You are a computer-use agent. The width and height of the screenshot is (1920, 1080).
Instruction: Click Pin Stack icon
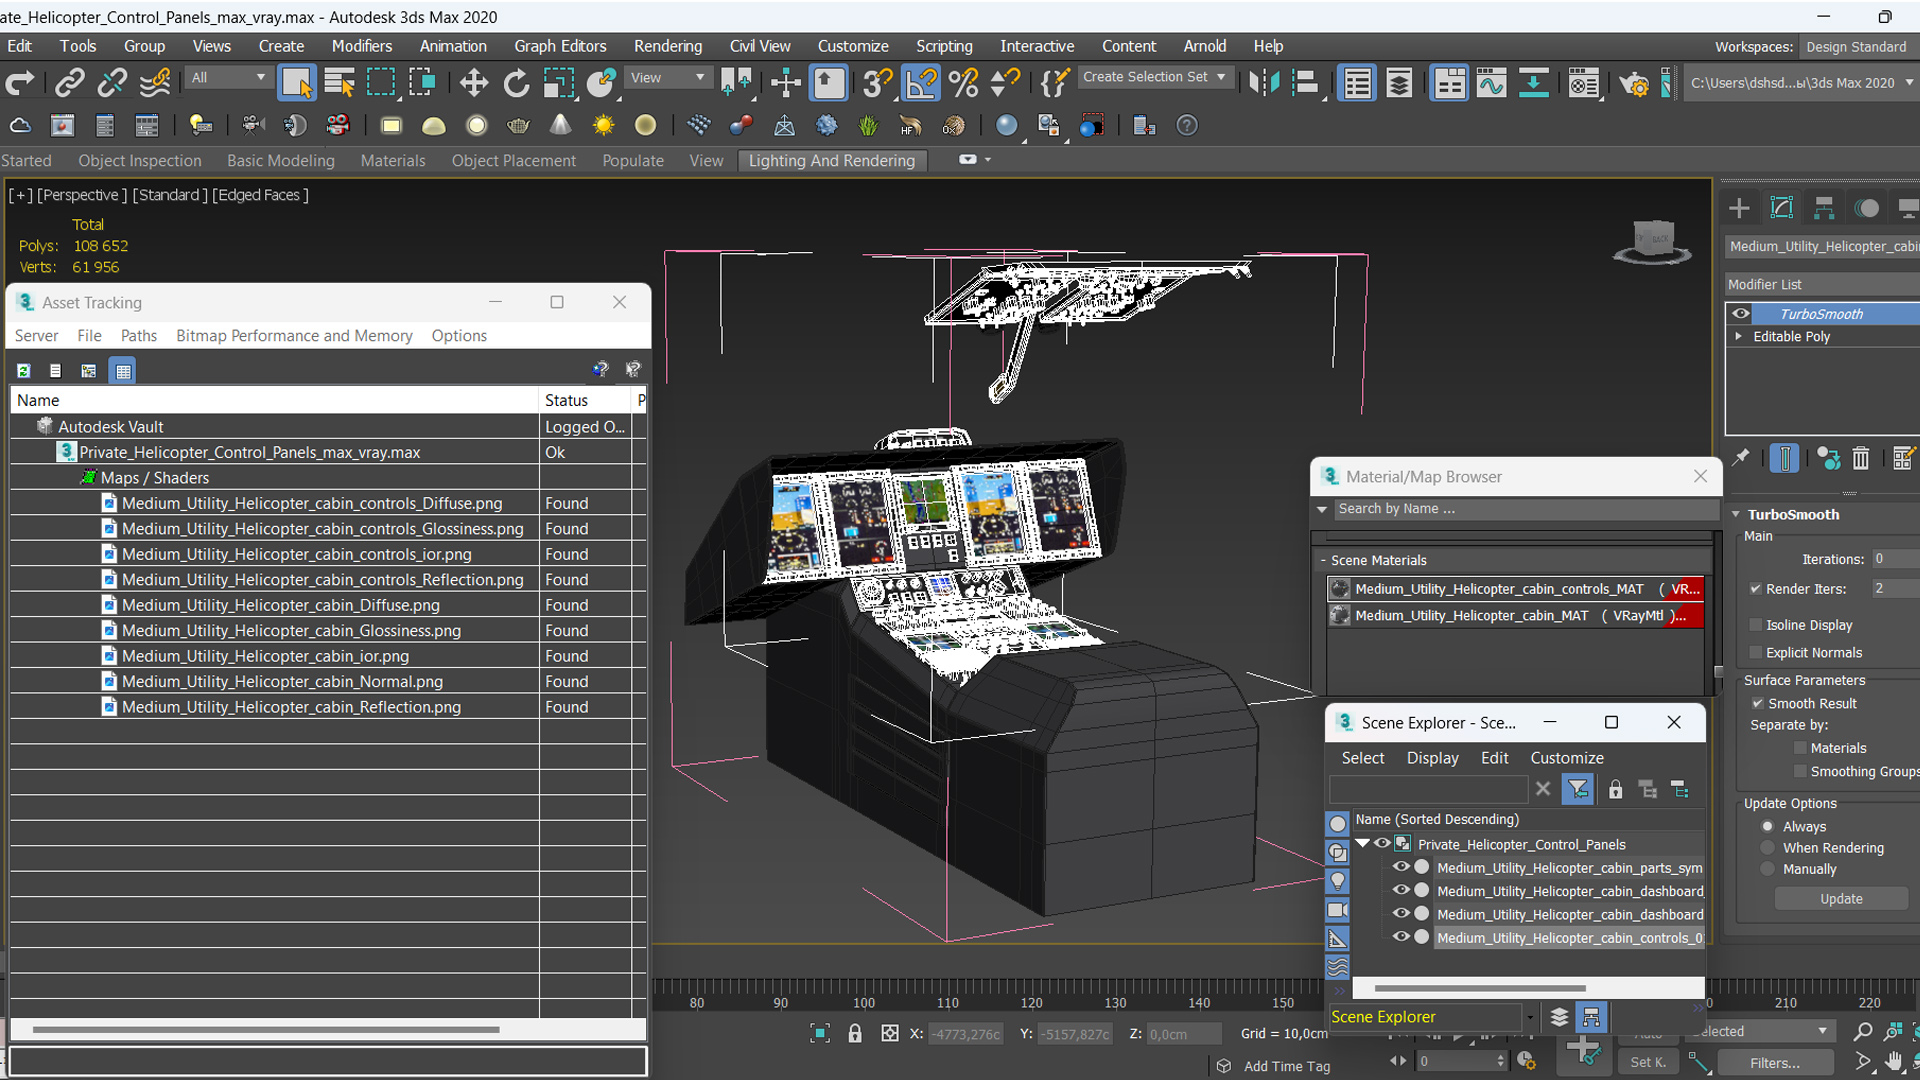[1741, 458]
